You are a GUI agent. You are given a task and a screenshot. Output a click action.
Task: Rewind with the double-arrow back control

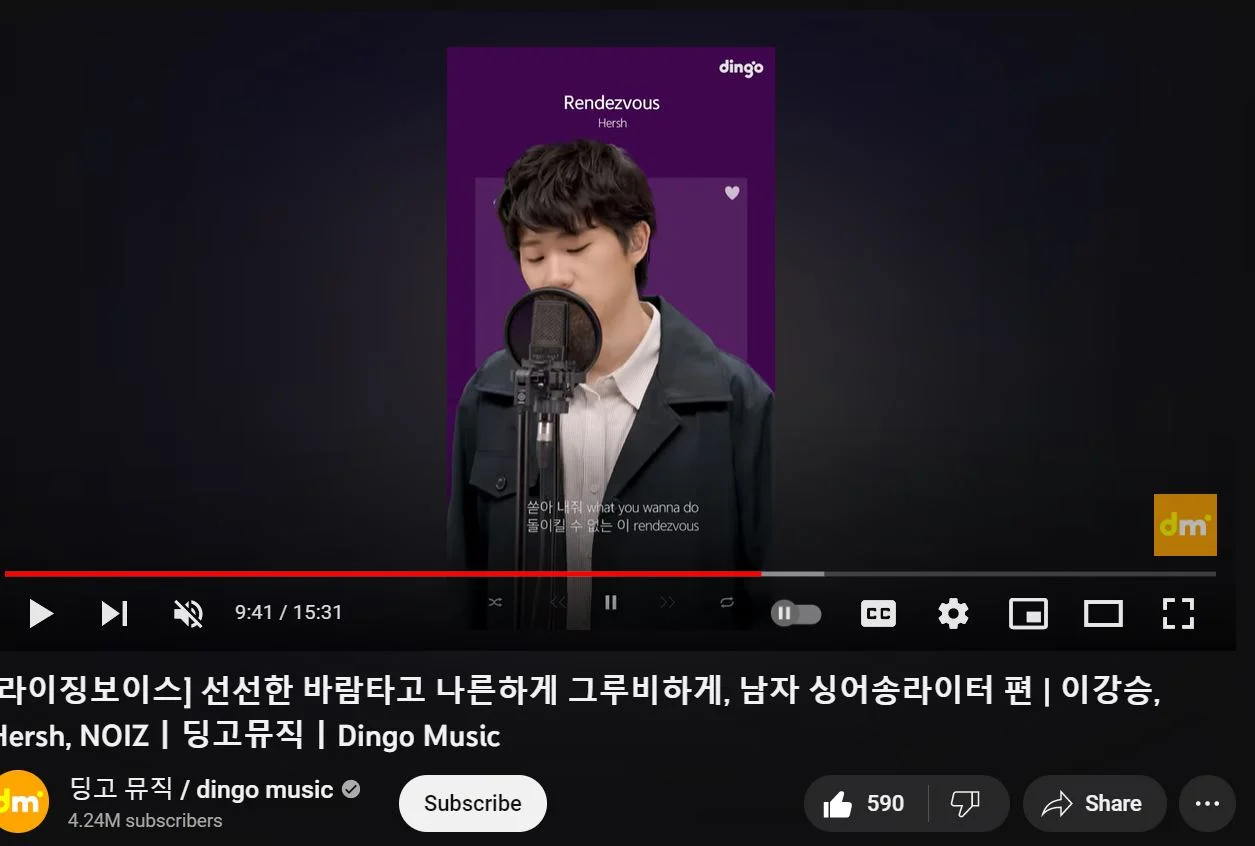557,602
